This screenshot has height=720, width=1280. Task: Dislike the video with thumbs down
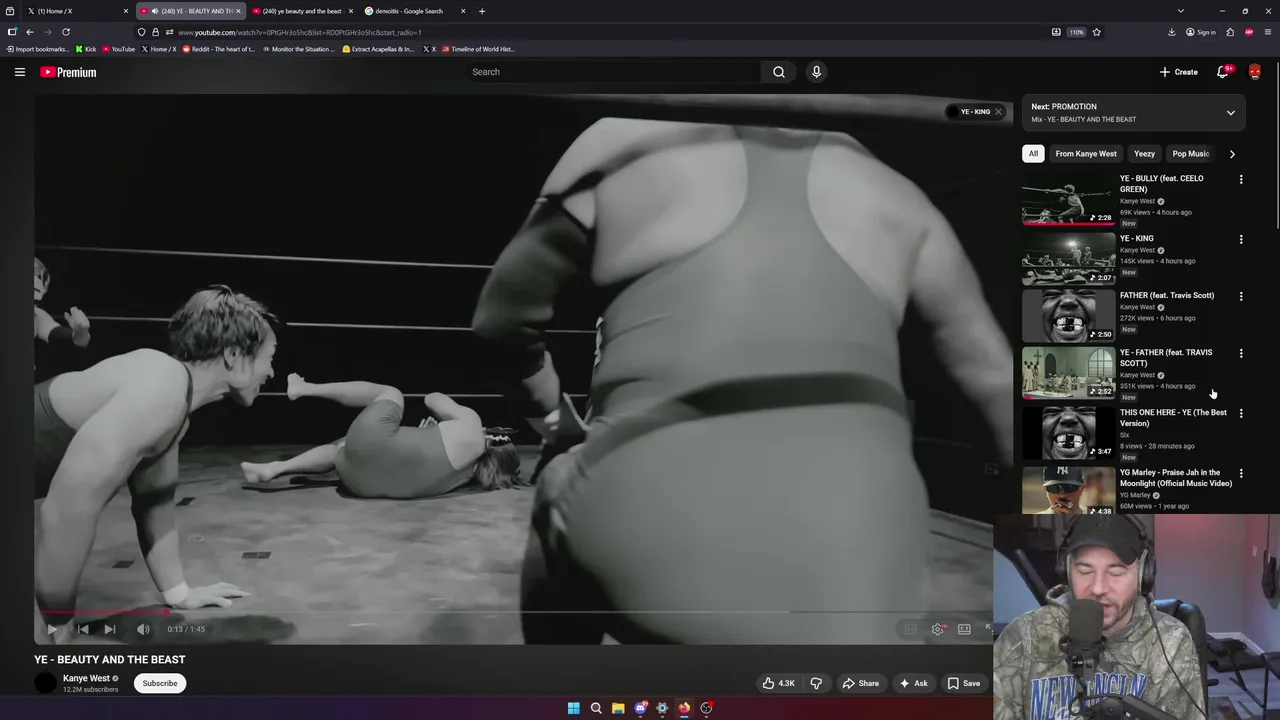coord(816,683)
